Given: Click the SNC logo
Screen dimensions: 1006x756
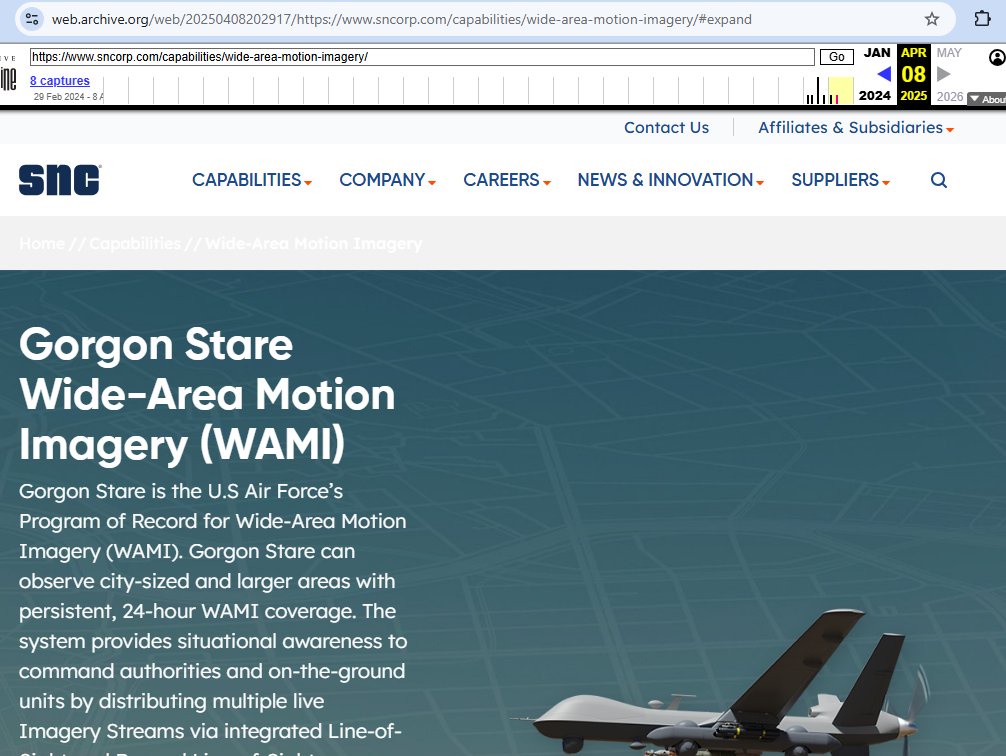Looking at the screenshot, I should (x=60, y=180).
